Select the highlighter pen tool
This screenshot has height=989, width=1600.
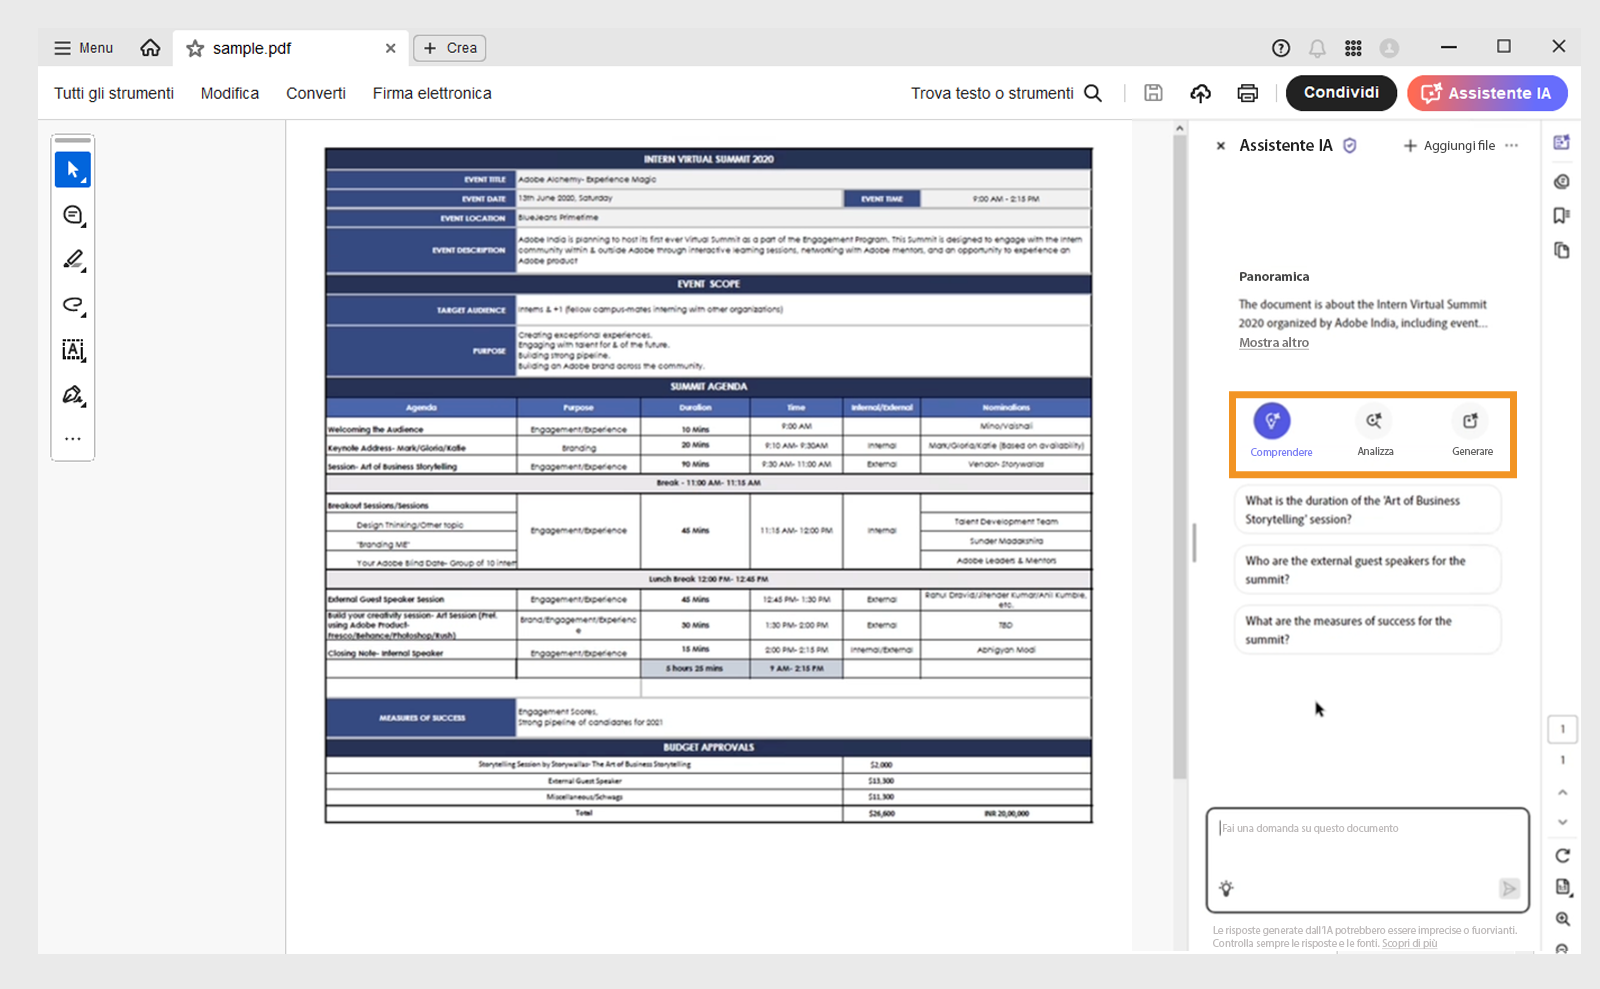[73, 260]
